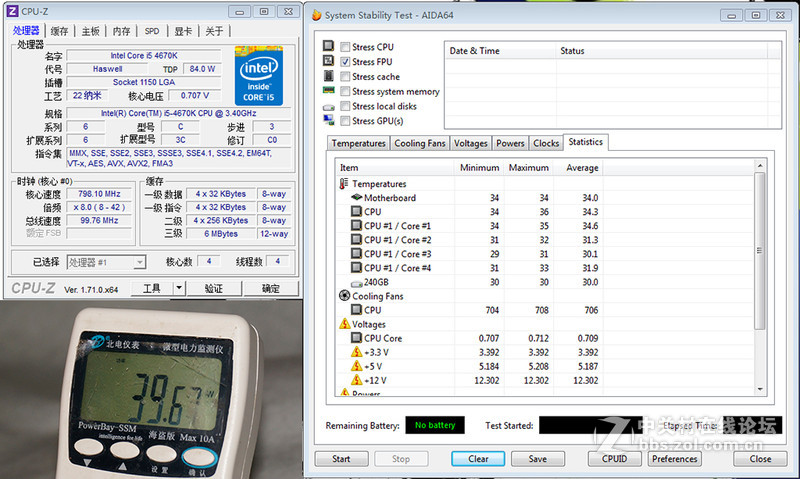Click the Intel Core i5 logo badge
This screenshot has height=479, width=800.
259,75
